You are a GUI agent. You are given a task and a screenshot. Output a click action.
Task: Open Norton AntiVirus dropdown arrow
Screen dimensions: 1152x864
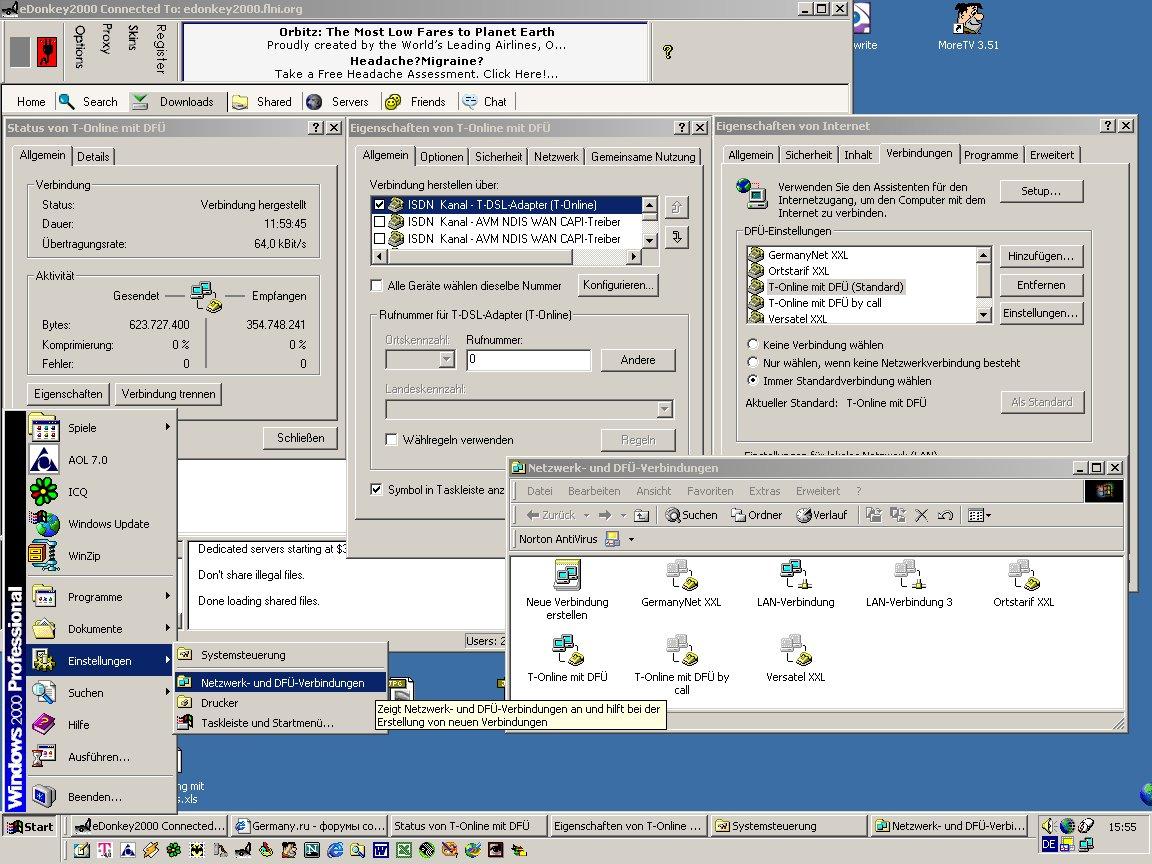point(631,539)
